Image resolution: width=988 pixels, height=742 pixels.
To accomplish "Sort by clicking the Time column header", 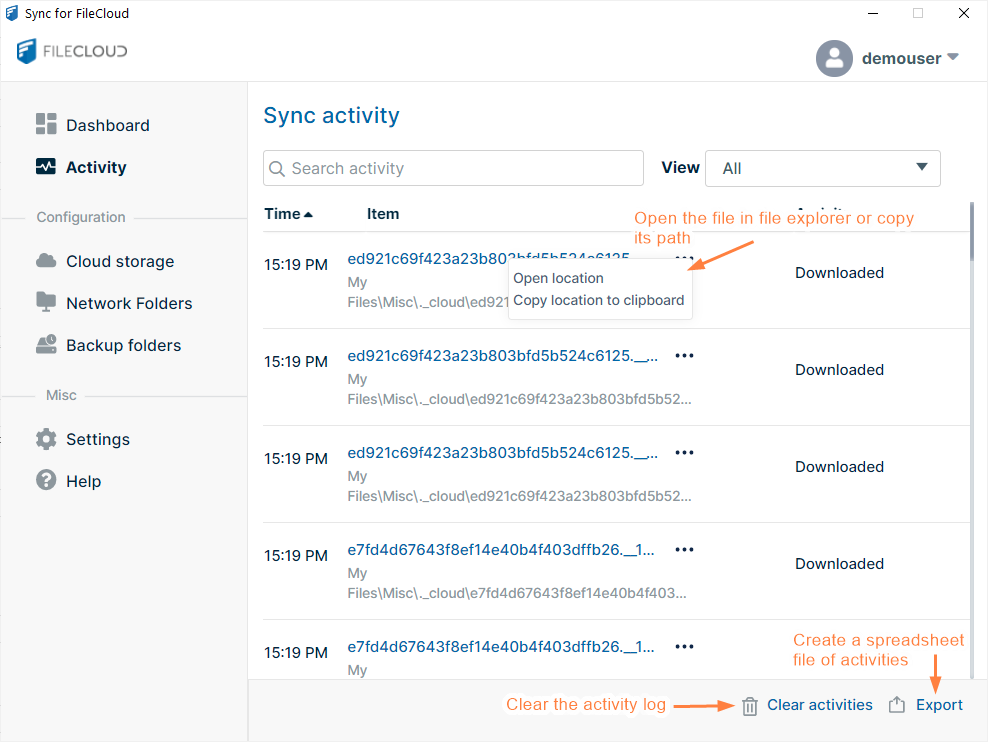I will click(x=285, y=214).
